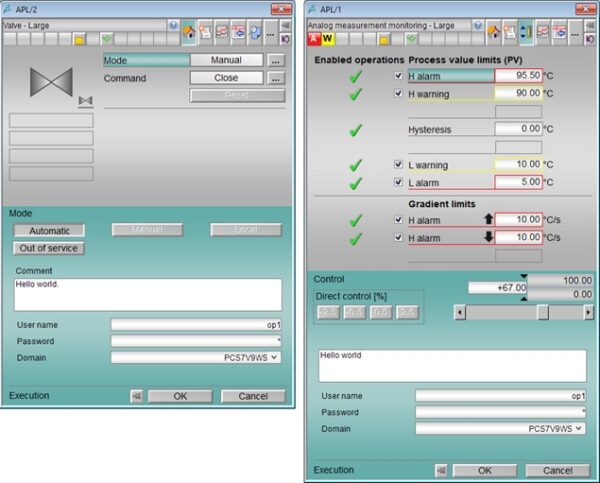The height and width of the screenshot is (483, 600).
Task: Open the Messages view icon in the APL/1 toolbar
Action: coord(510,33)
